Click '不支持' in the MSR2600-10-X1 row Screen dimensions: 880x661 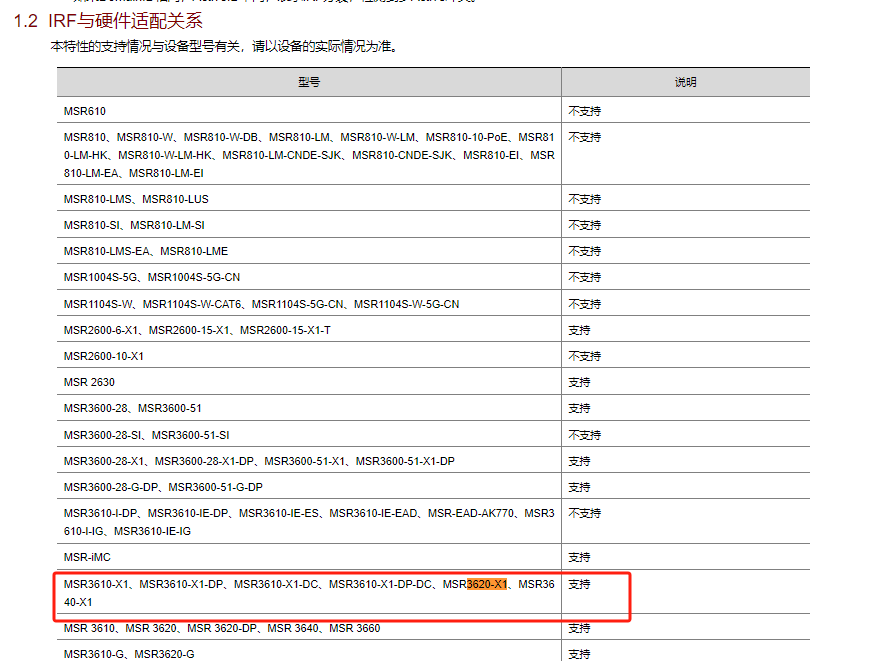pos(584,356)
